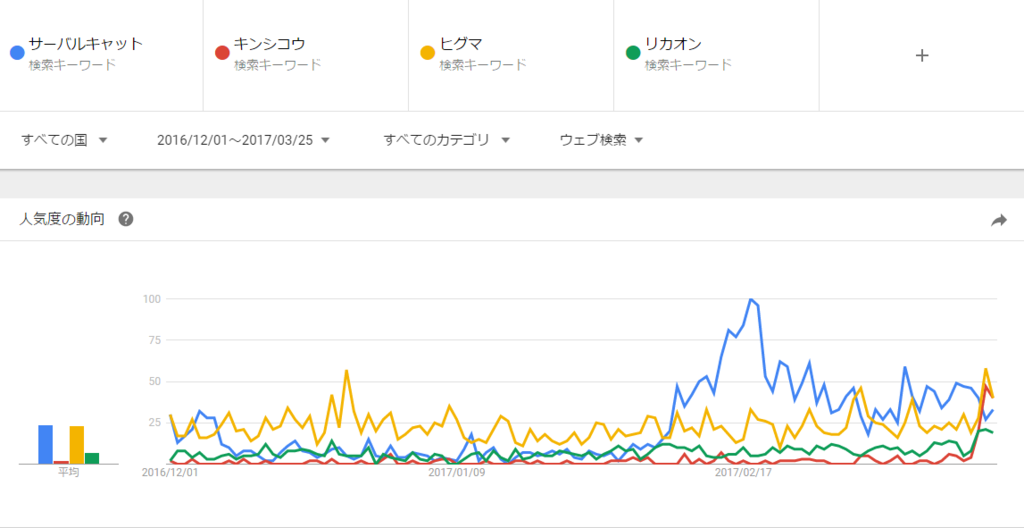Click the red dot beside キンシコウ

[223, 53]
